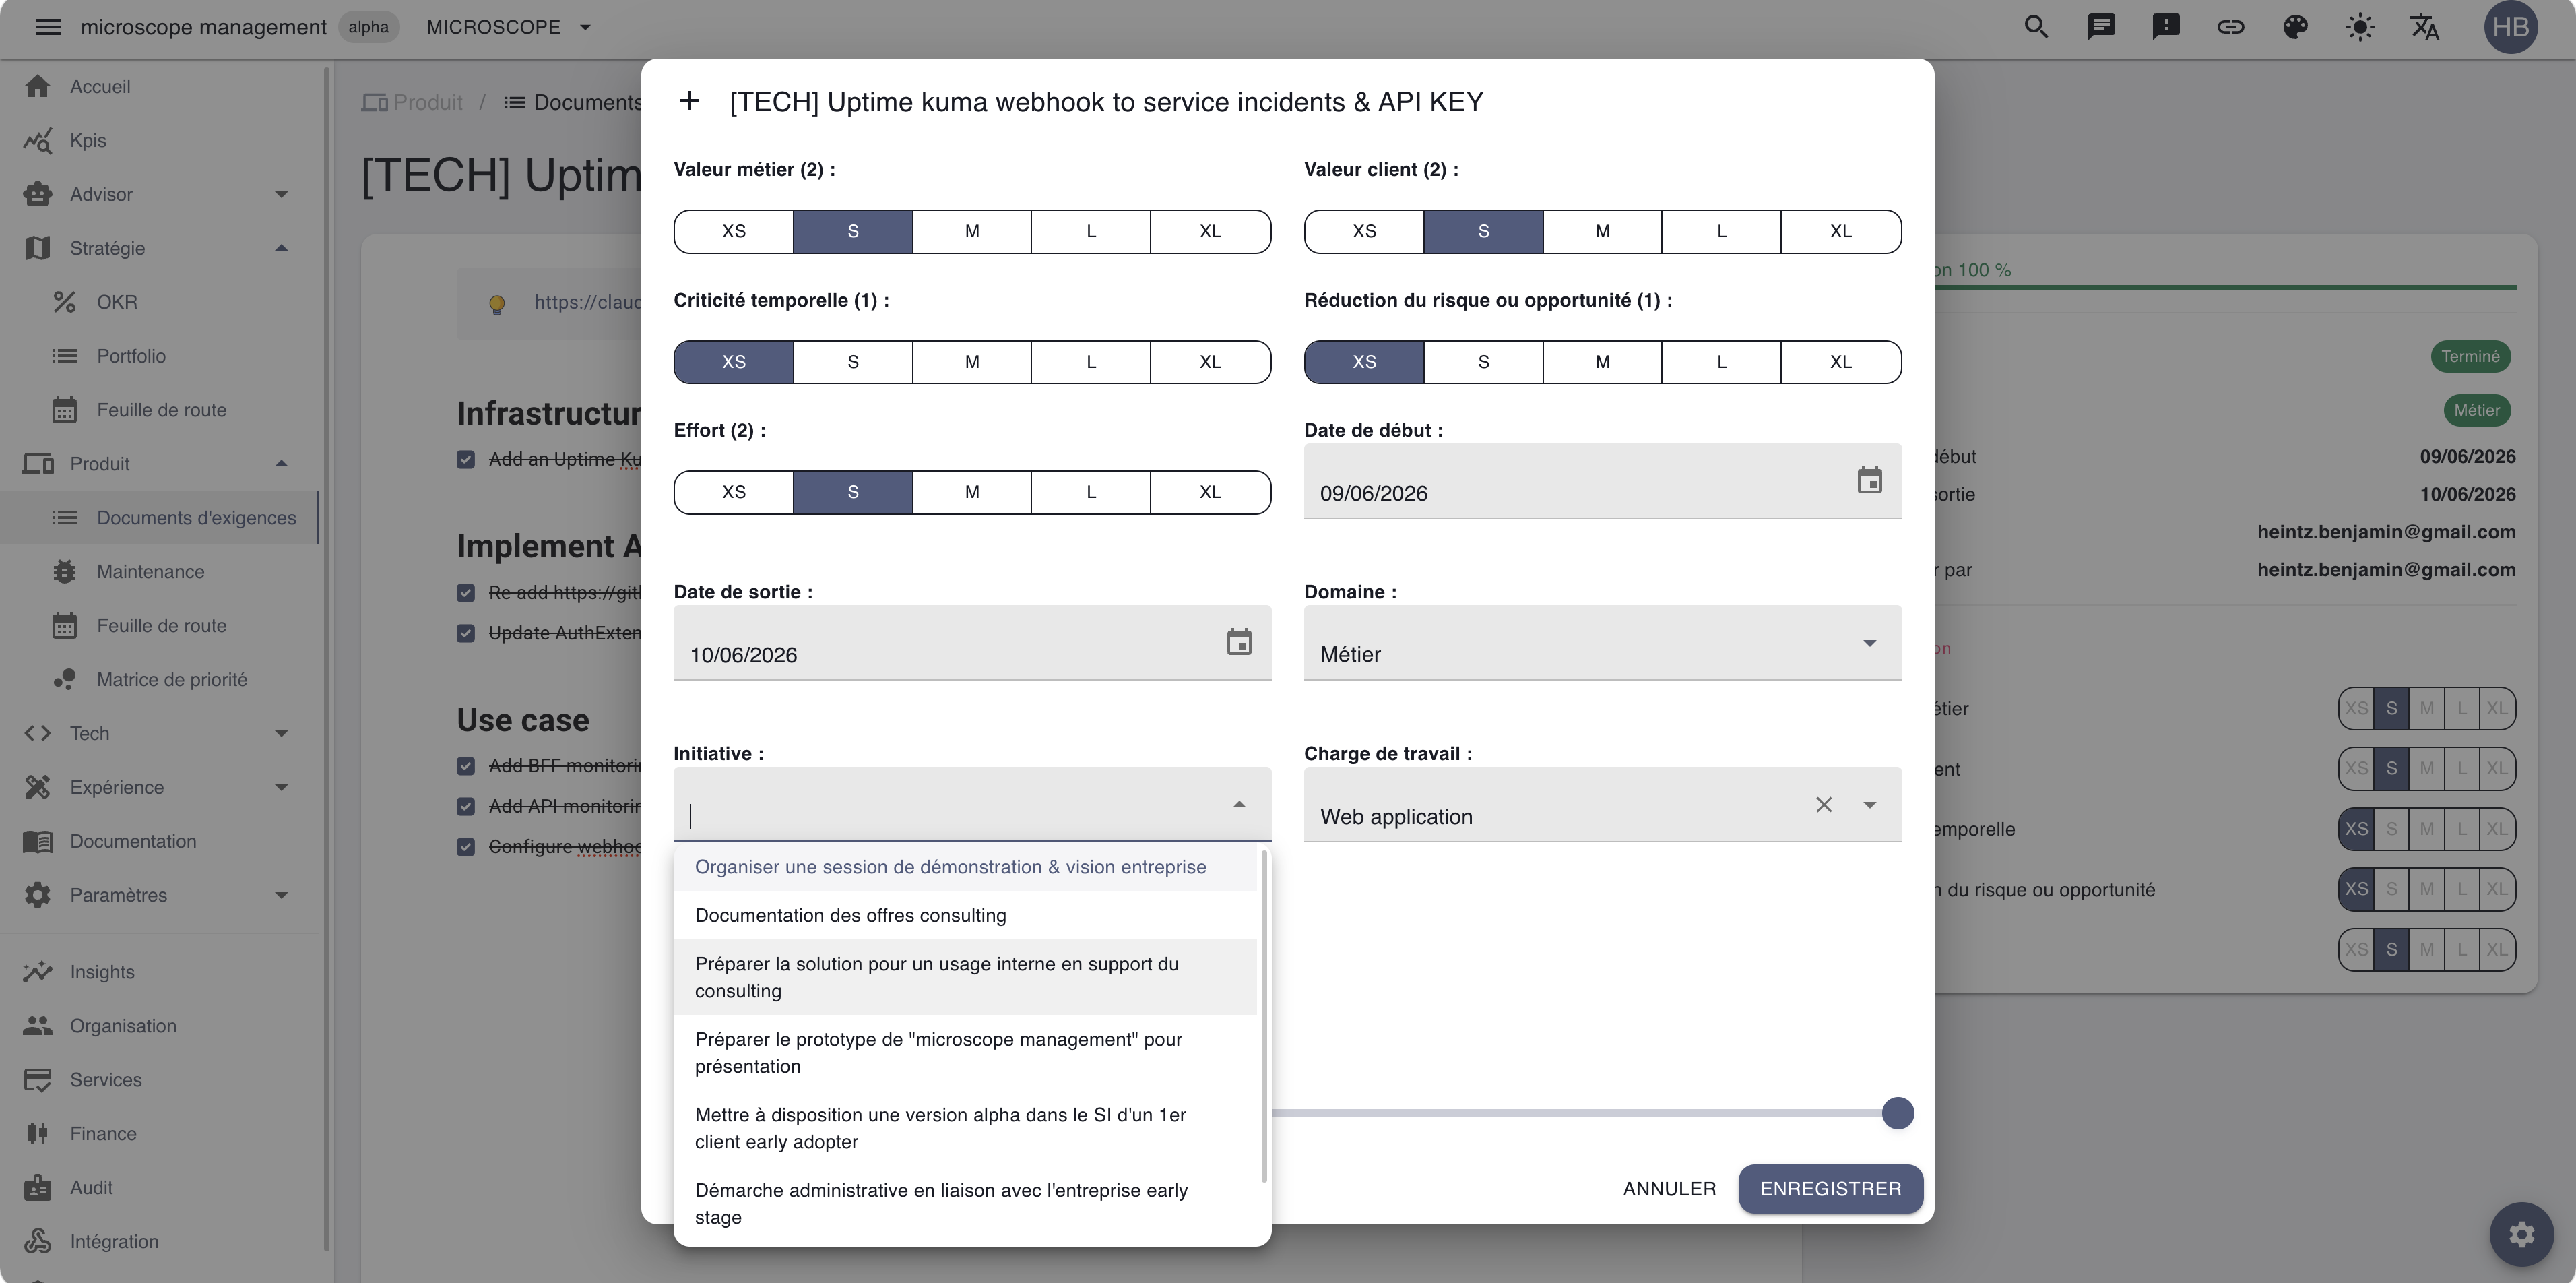Screen dimensions: 2576x1283
Task: Select Préparer la solution pour usage interne
Action: (x=965, y=978)
